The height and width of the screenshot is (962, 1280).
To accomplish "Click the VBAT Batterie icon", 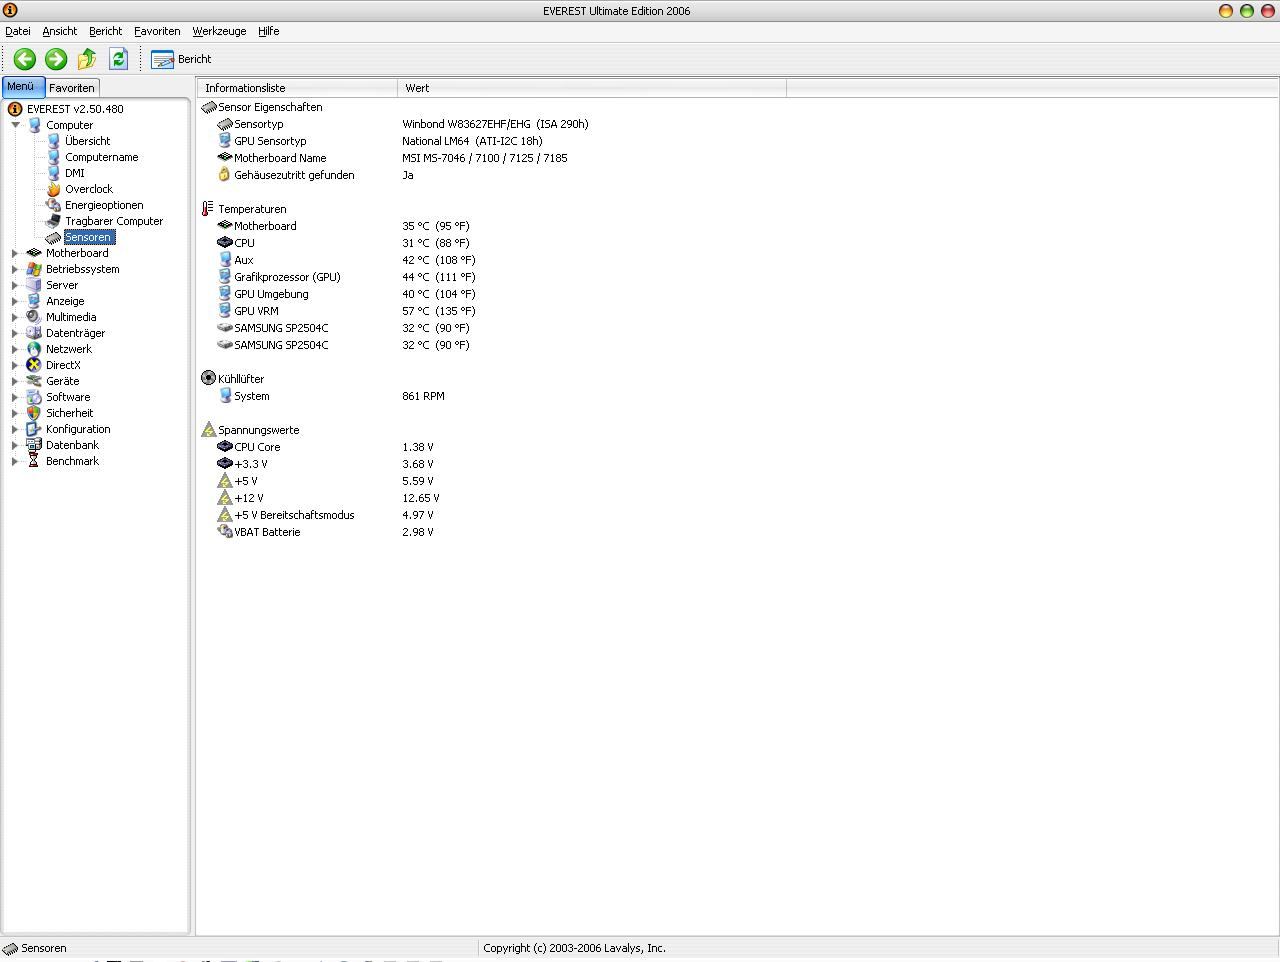I will coord(224,531).
